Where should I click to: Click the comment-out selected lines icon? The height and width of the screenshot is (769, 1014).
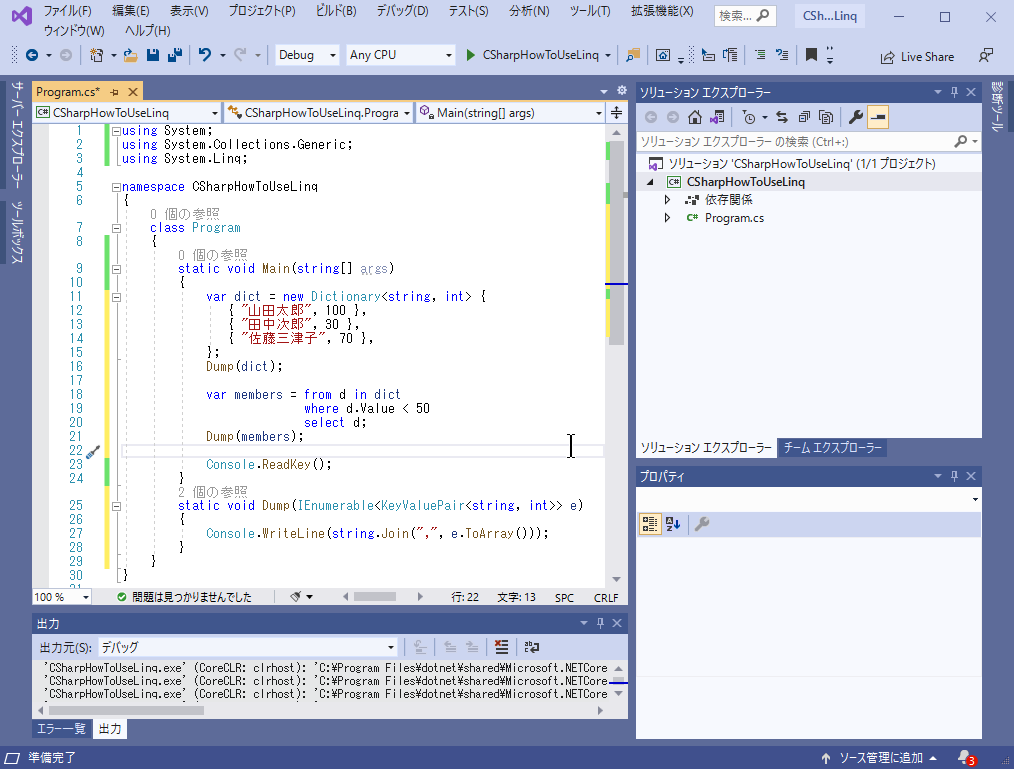tap(760, 56)
